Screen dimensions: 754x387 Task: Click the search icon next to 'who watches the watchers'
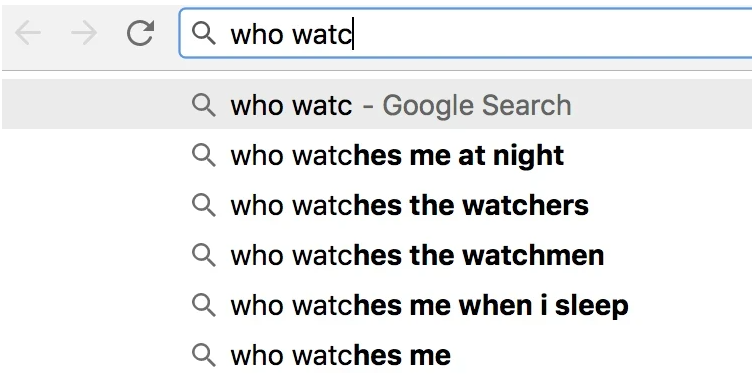(203, 205)
